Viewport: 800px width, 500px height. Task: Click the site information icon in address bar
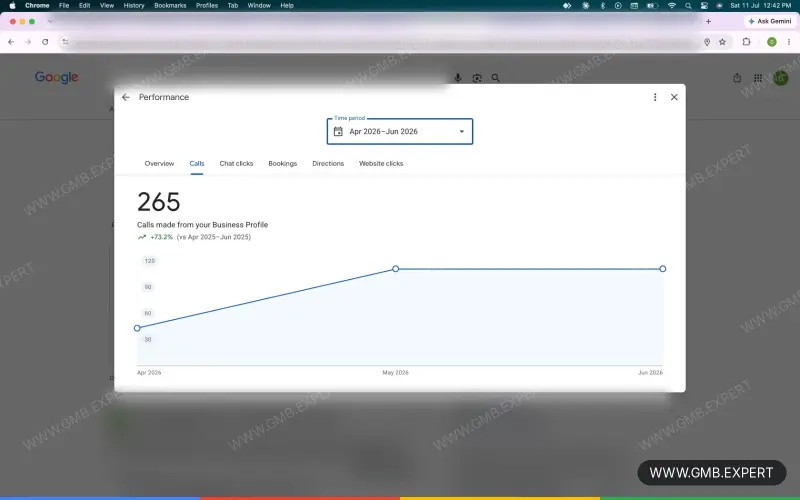click(x=65, y=42)
